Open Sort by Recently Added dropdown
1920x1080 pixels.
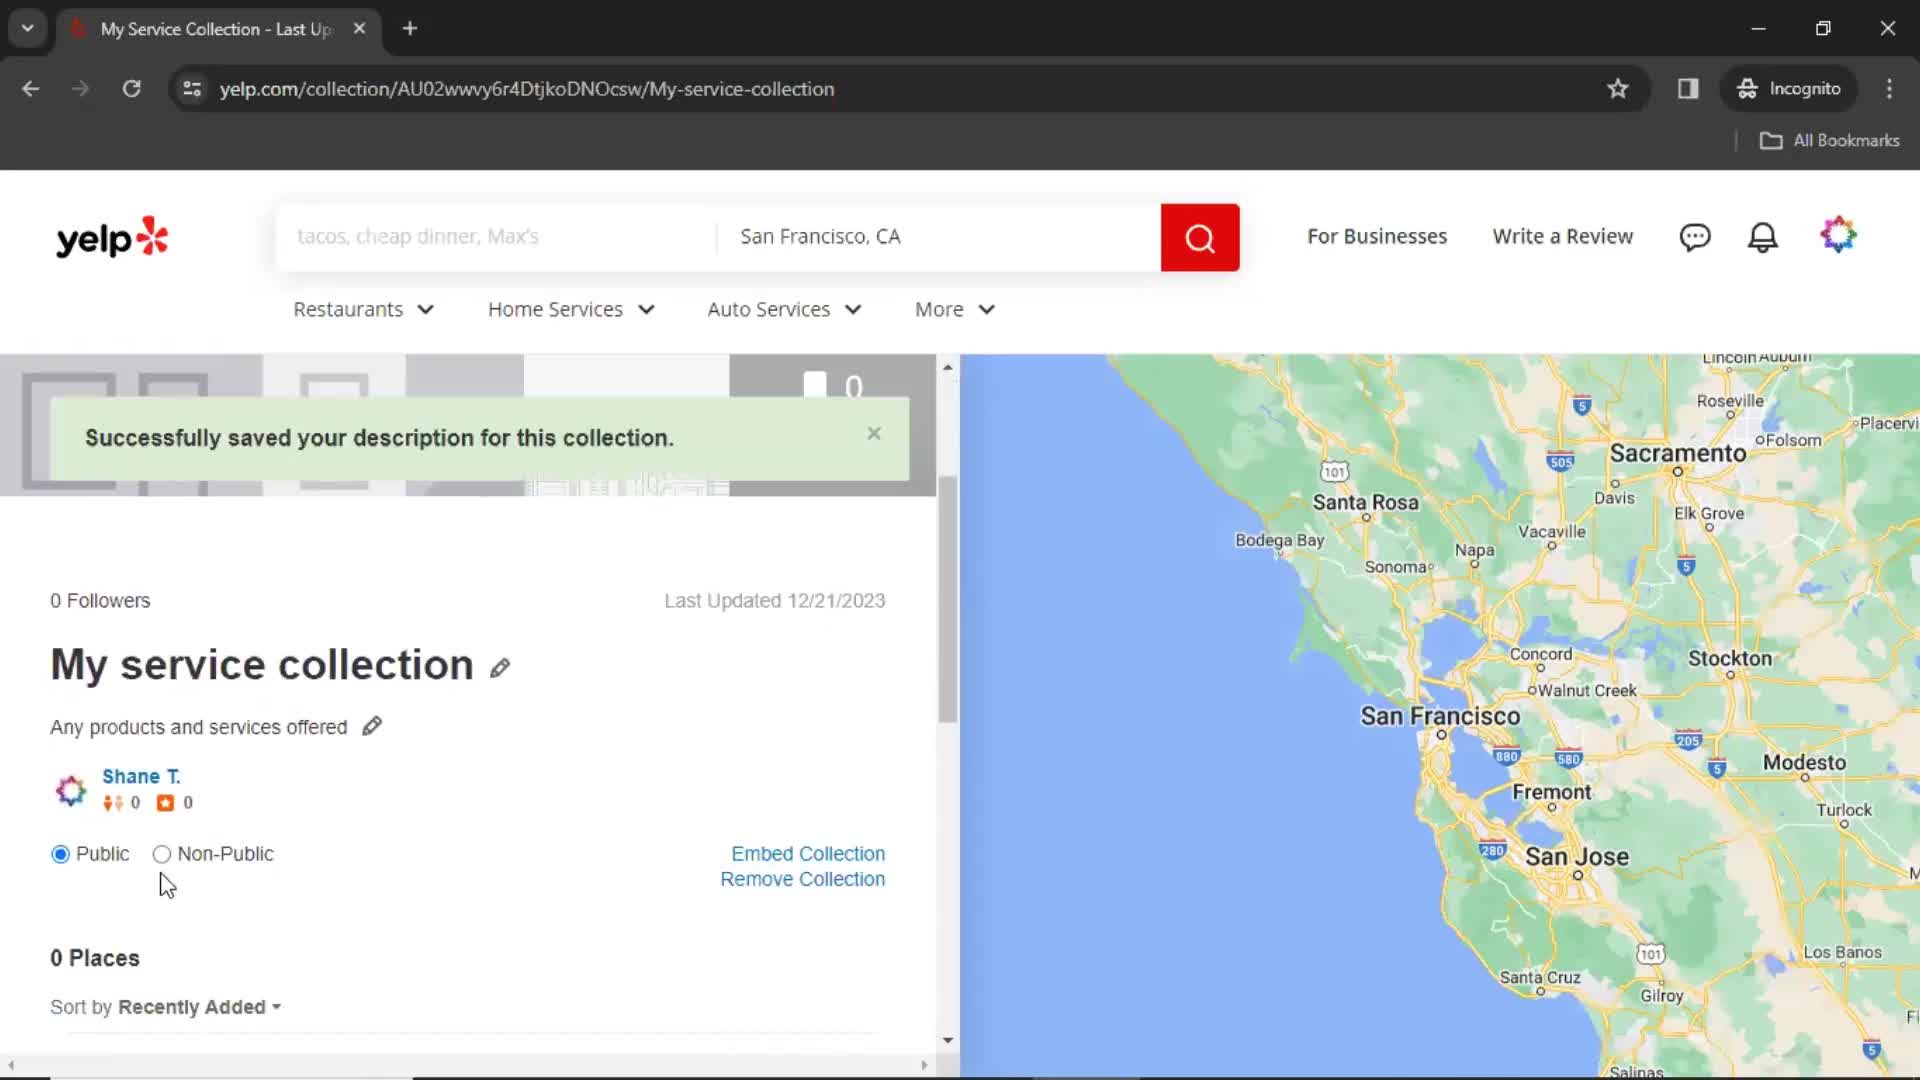click(199, 1007)
